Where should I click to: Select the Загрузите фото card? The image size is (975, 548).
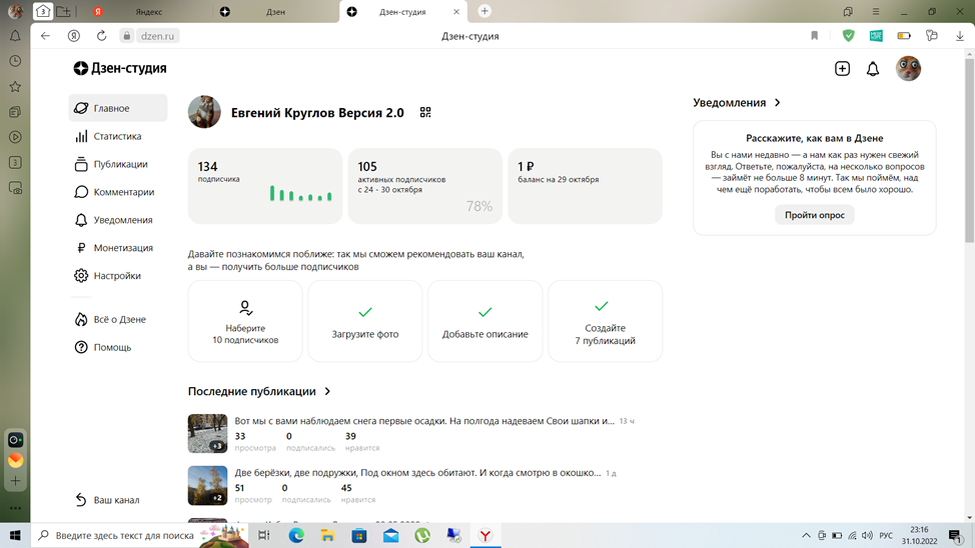365,321
